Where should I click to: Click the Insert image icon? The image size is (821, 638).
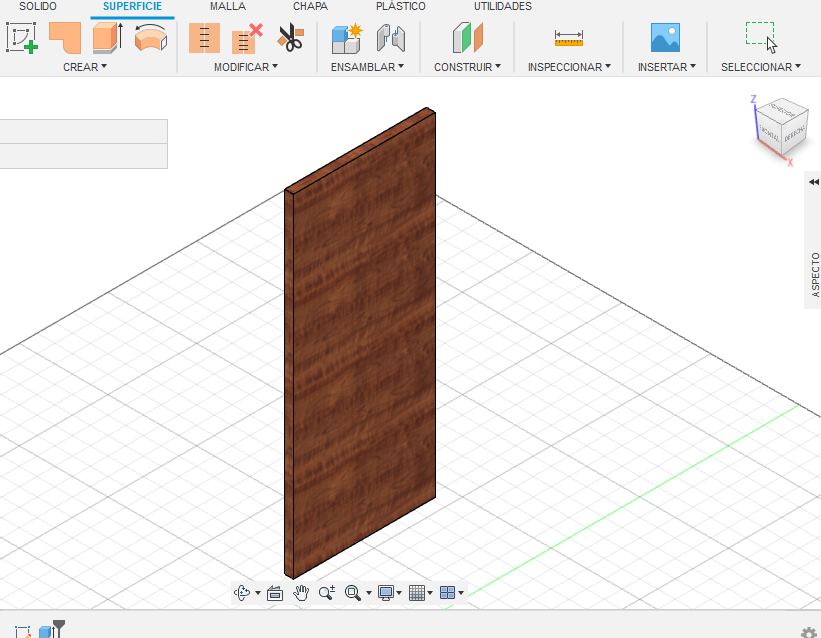[x=665, y=37]
